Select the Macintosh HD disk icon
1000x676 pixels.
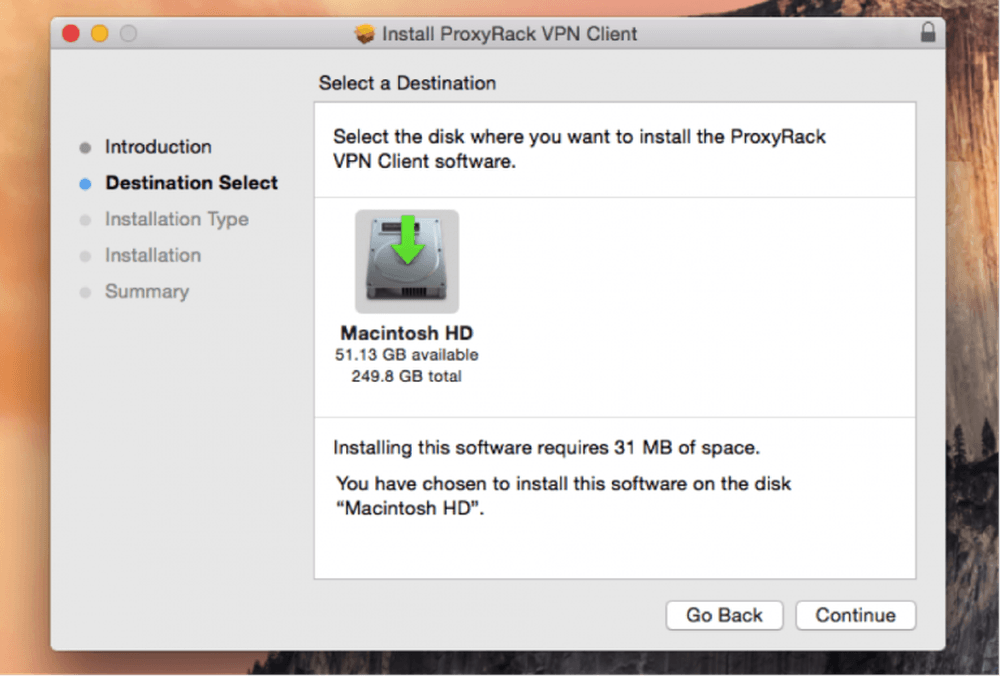(x=407, y=261)
